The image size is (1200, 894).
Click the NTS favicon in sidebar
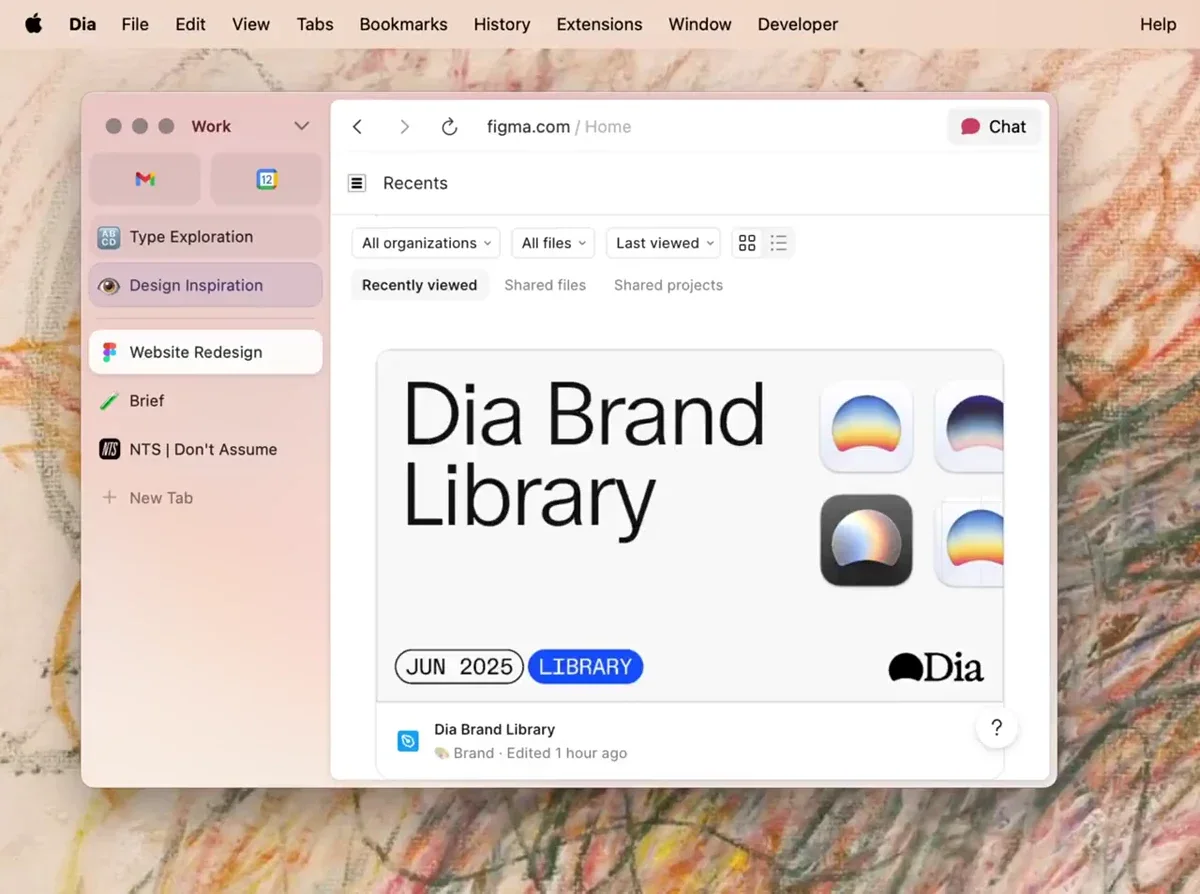point(110,449)
